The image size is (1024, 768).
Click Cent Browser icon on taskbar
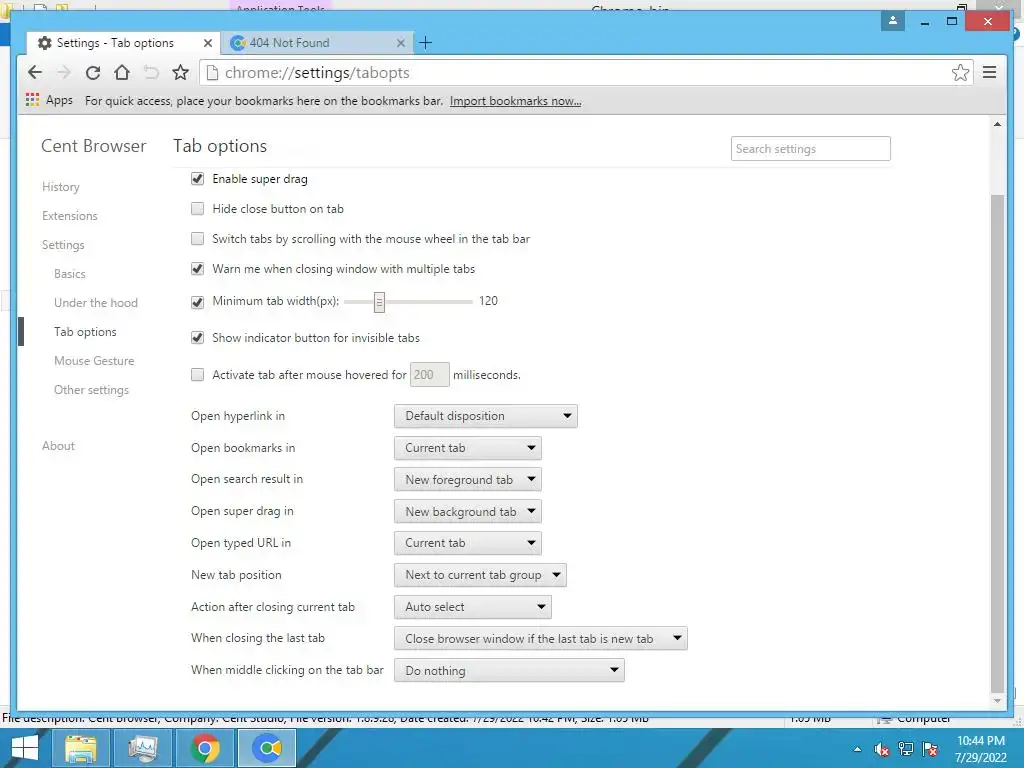click(x=267, y=748)
